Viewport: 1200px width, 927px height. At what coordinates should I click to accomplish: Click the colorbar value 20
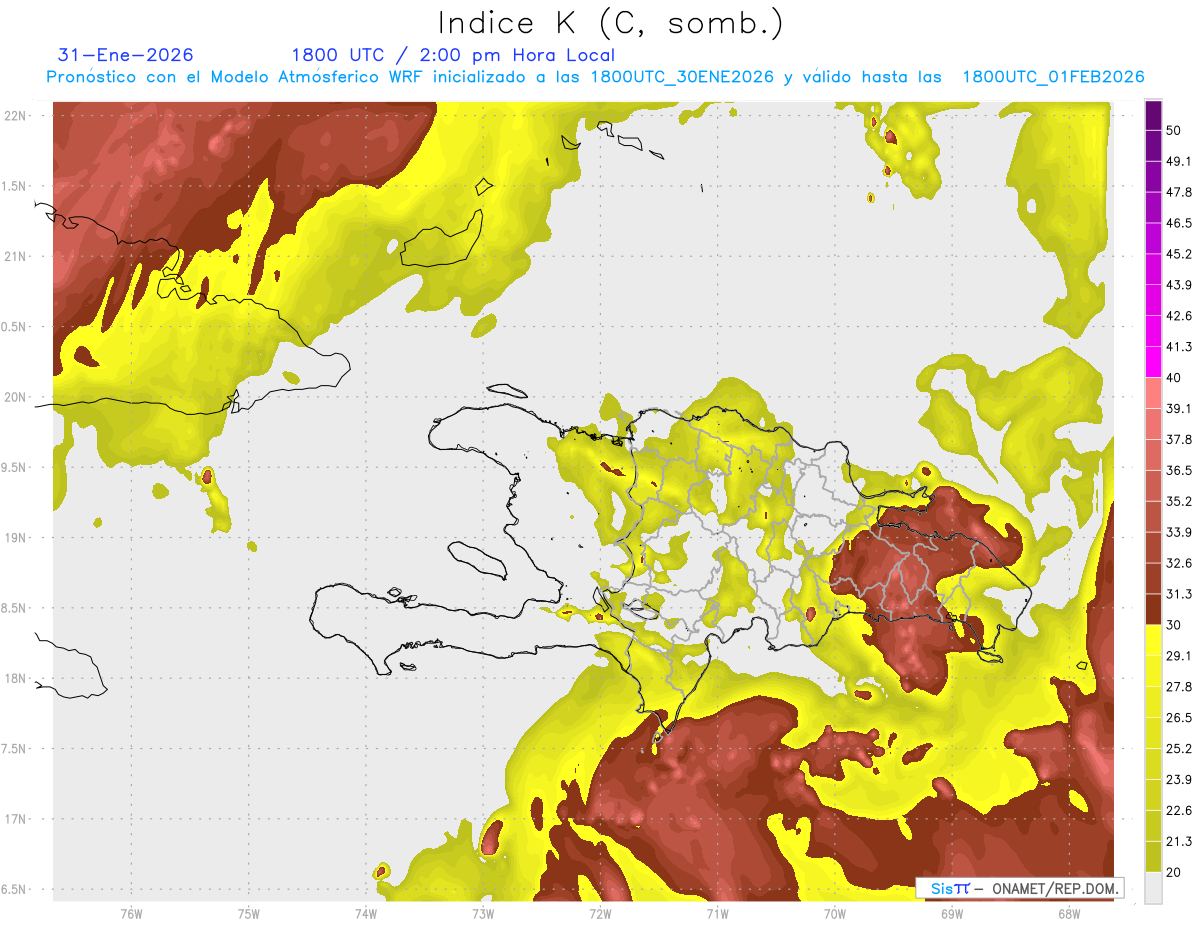pos(1175,872)
